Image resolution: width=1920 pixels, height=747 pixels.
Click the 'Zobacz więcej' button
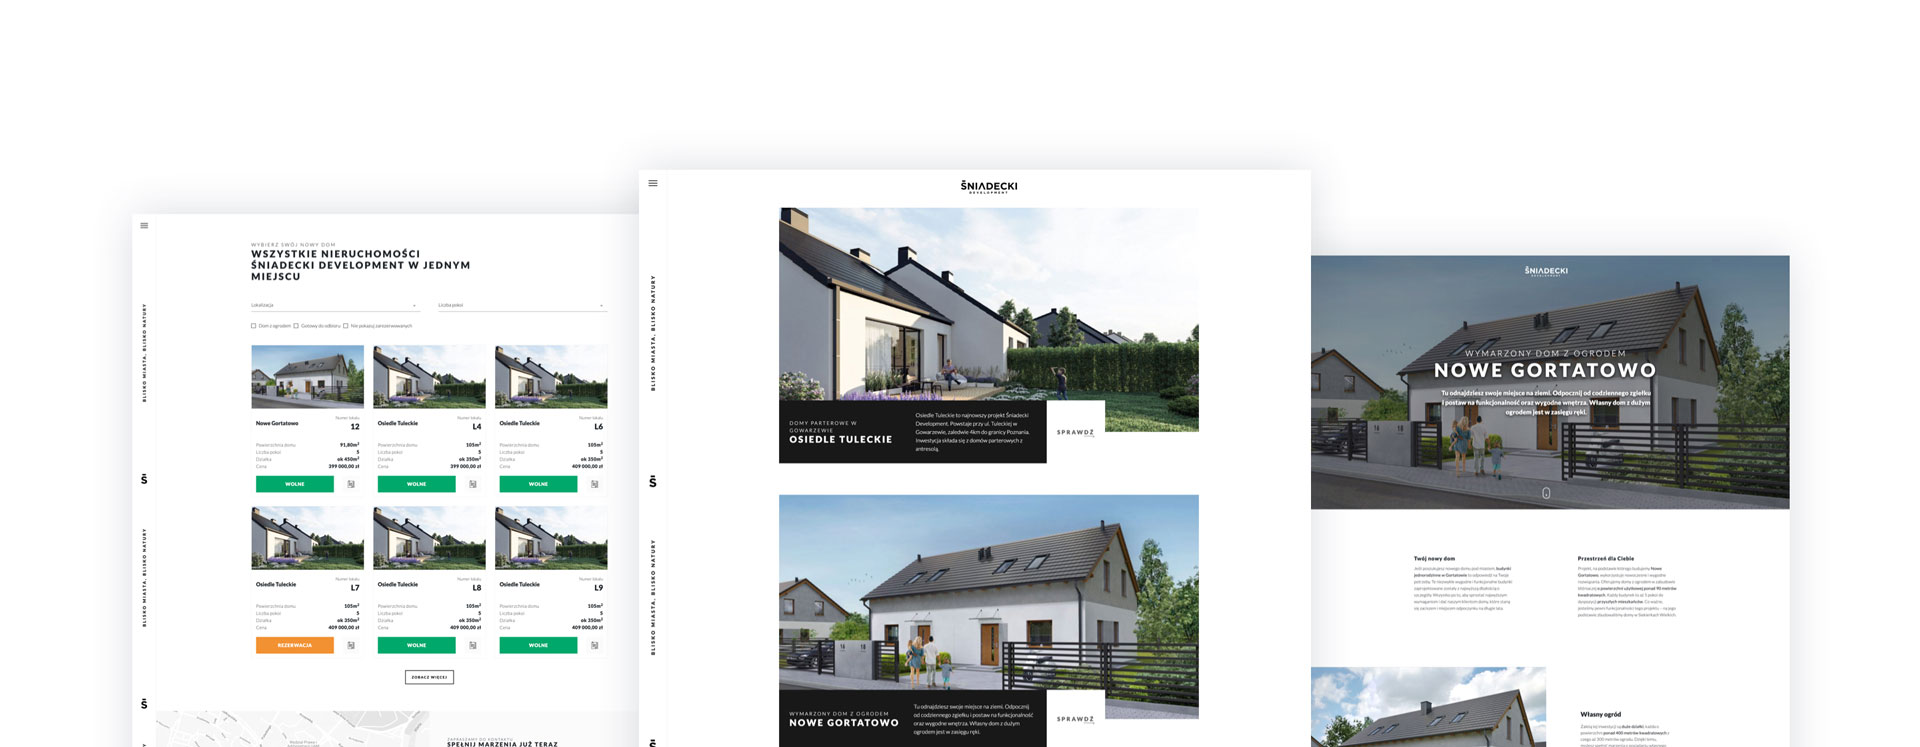(429, 677)
